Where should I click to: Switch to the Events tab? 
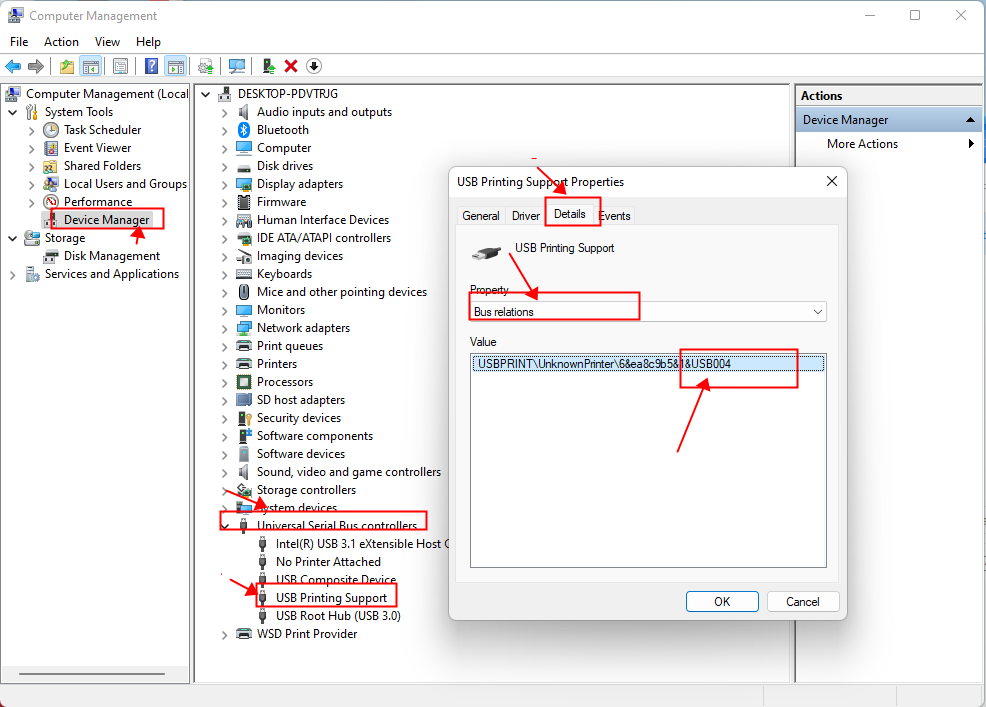614,215
